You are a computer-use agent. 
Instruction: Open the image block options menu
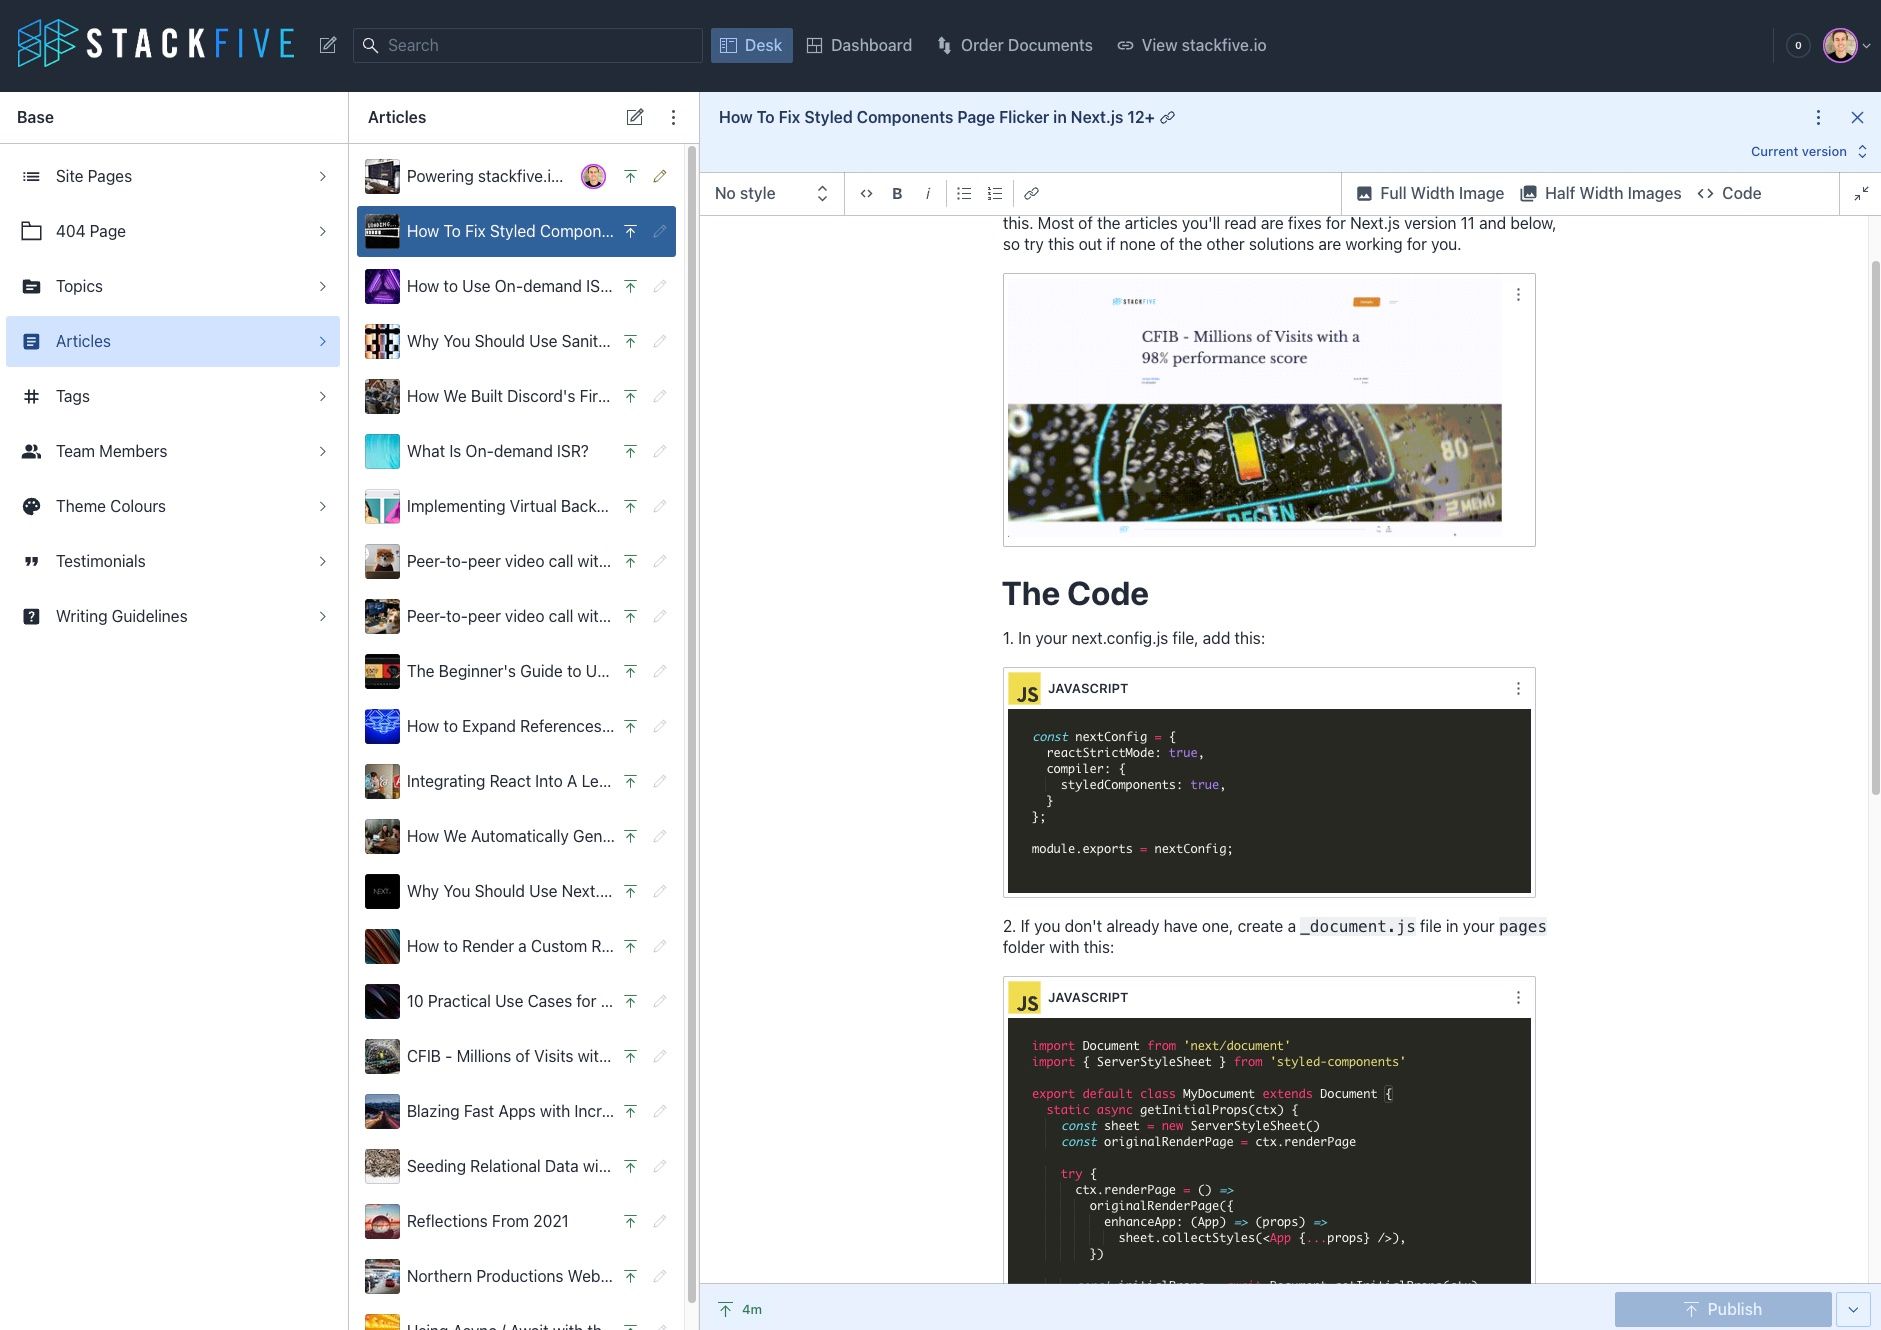(x=1518, y=294)
